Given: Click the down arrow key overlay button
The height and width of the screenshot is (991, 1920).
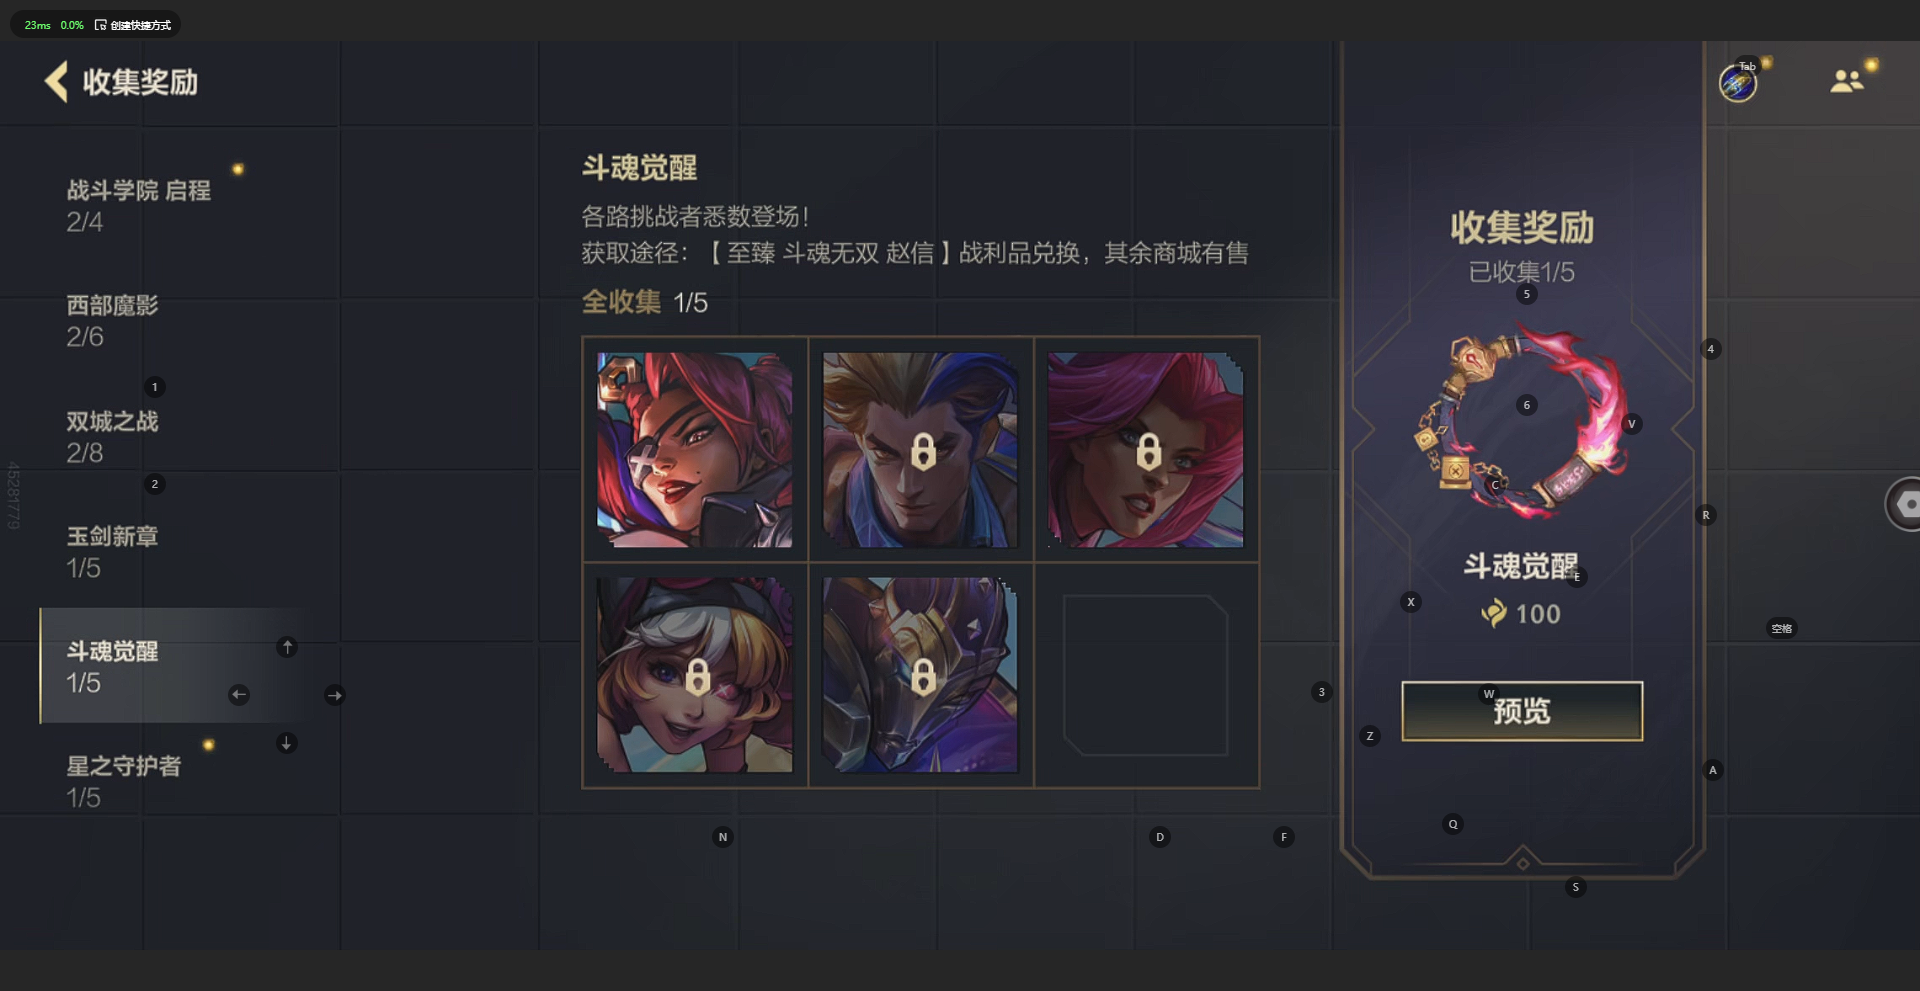Looking at the screenshot, I should click(286, 743).
